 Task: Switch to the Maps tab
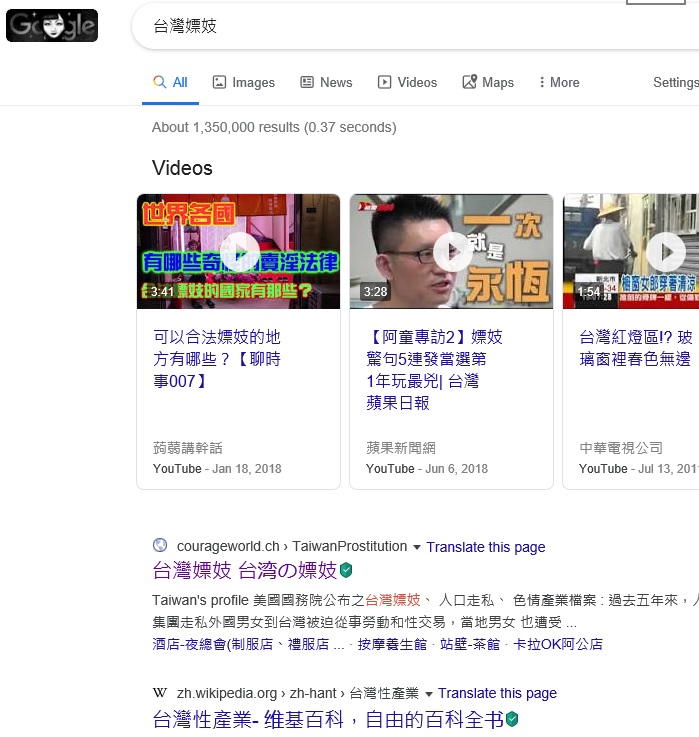(488, 83)
